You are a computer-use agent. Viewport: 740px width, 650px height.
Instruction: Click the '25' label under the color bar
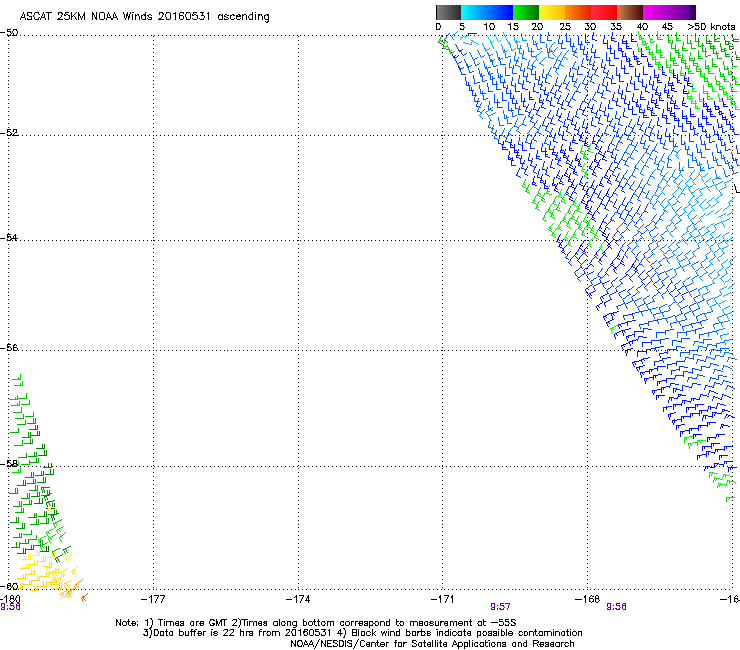(565, 27)
